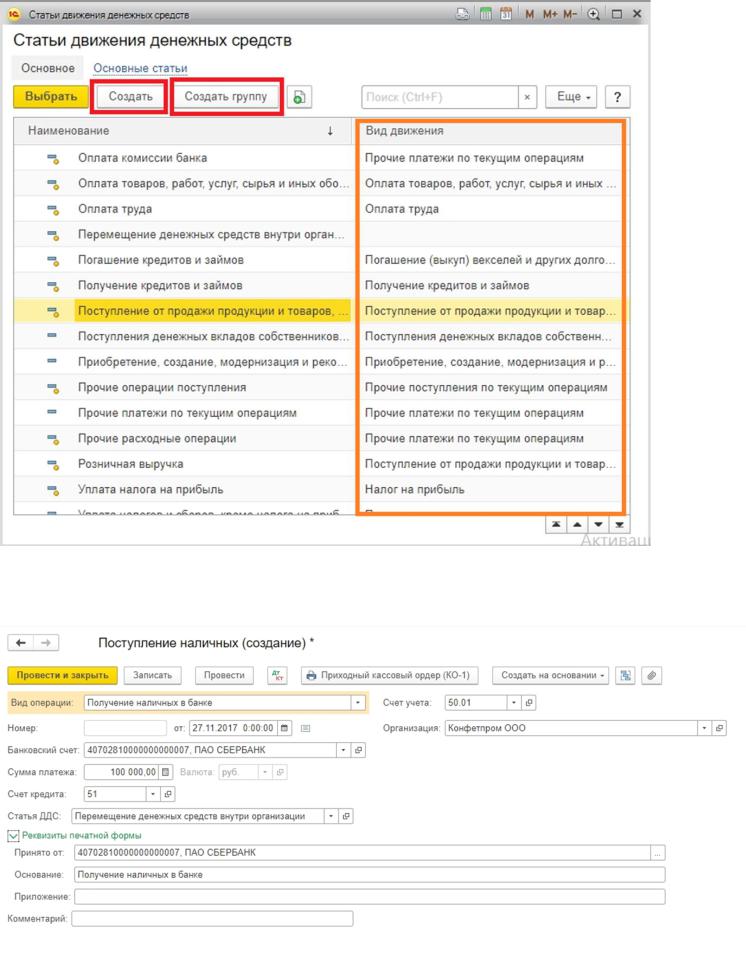Click the structure icon next to Создать на основании
Viewport: 746px width, 964px height.
625,675
